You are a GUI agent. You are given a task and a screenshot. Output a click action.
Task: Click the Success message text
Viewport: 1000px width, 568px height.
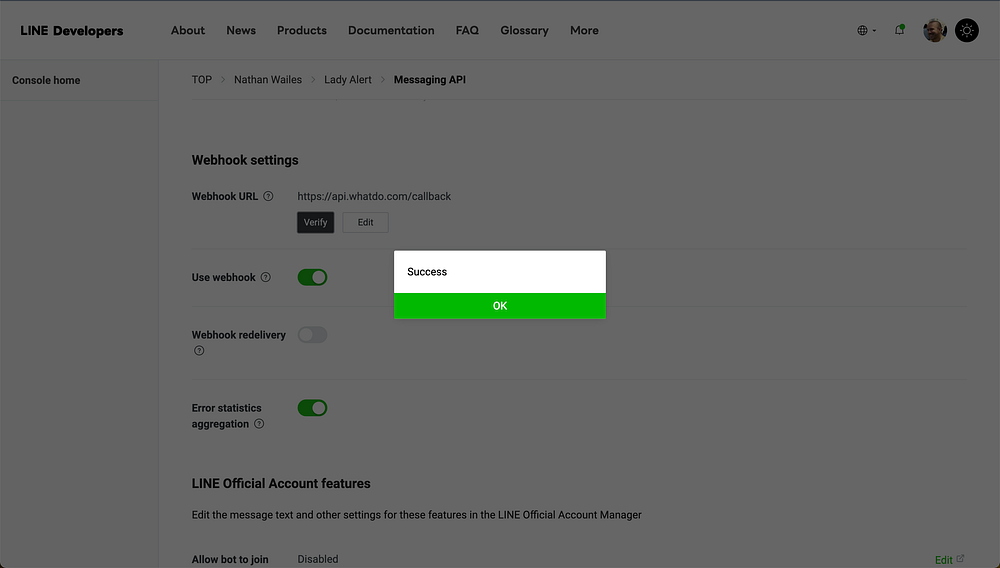[427, 272]
